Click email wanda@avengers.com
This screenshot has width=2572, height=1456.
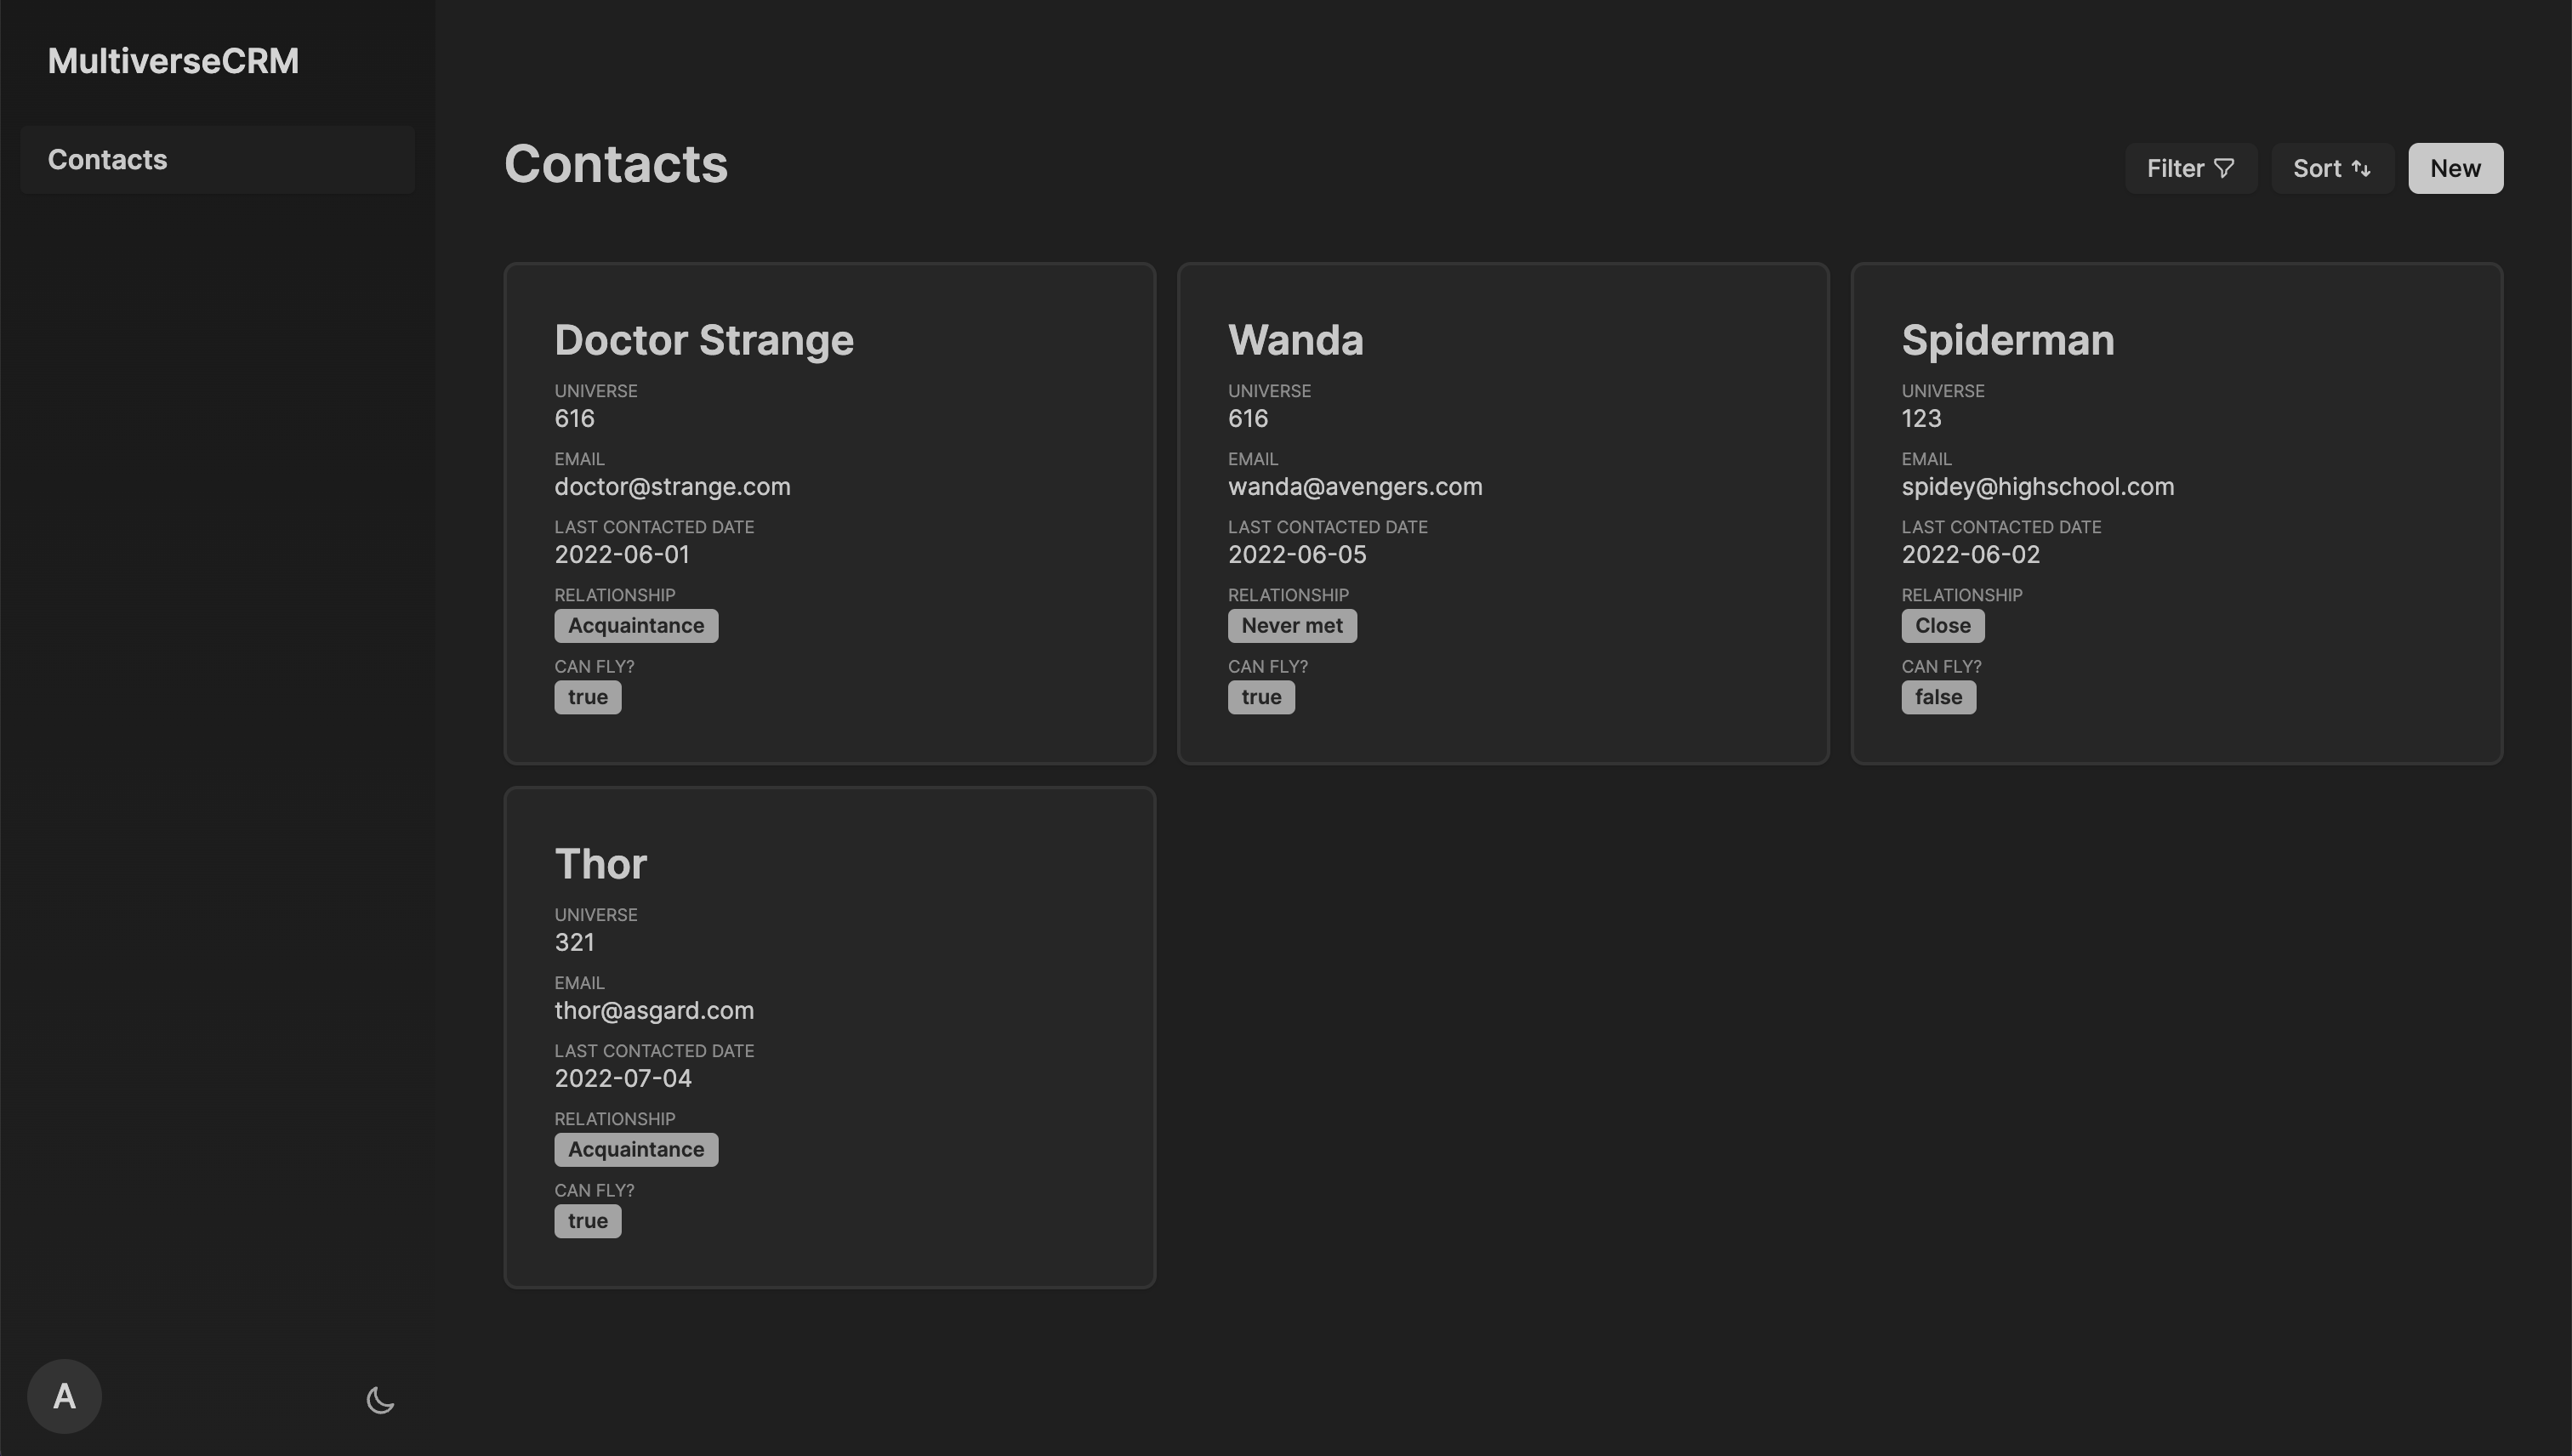[1355, 487]
